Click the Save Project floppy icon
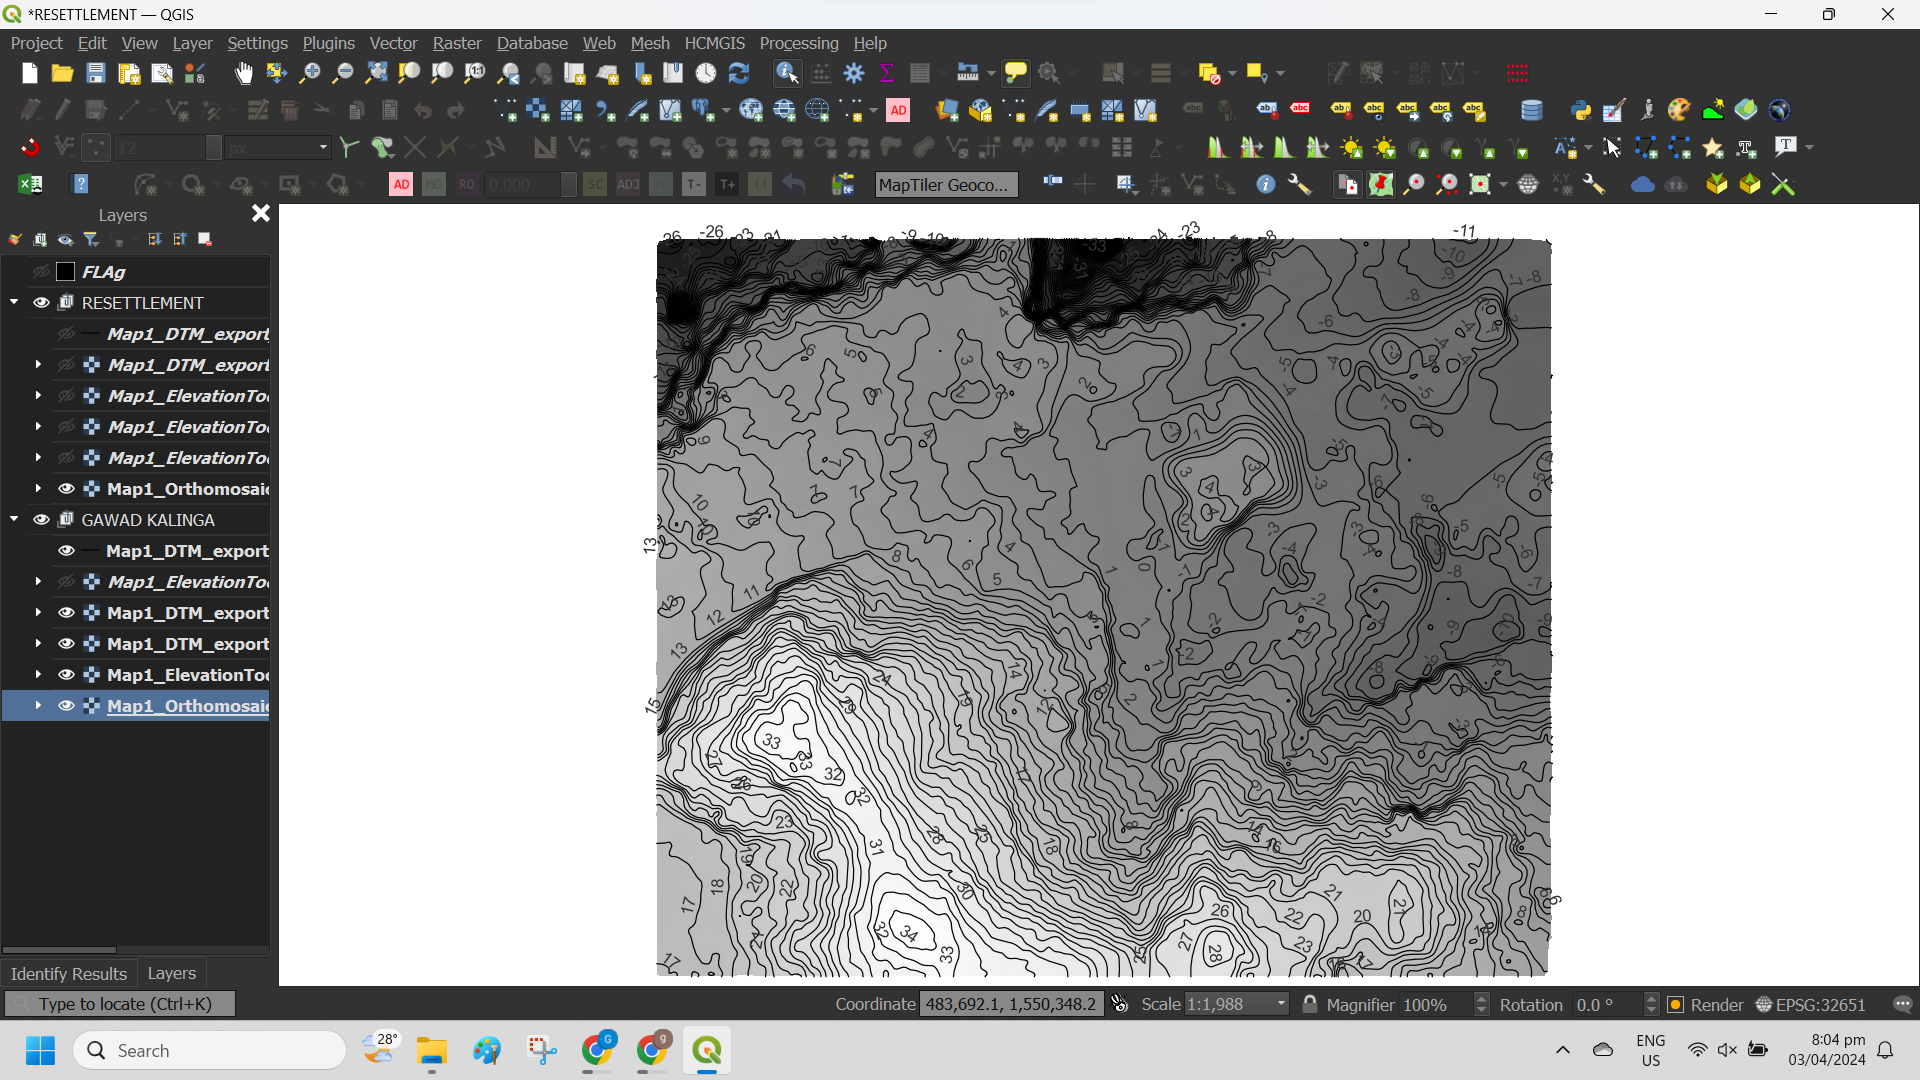The height and width of the screenshot is (1080, 1920). click(x=95, y=73)
